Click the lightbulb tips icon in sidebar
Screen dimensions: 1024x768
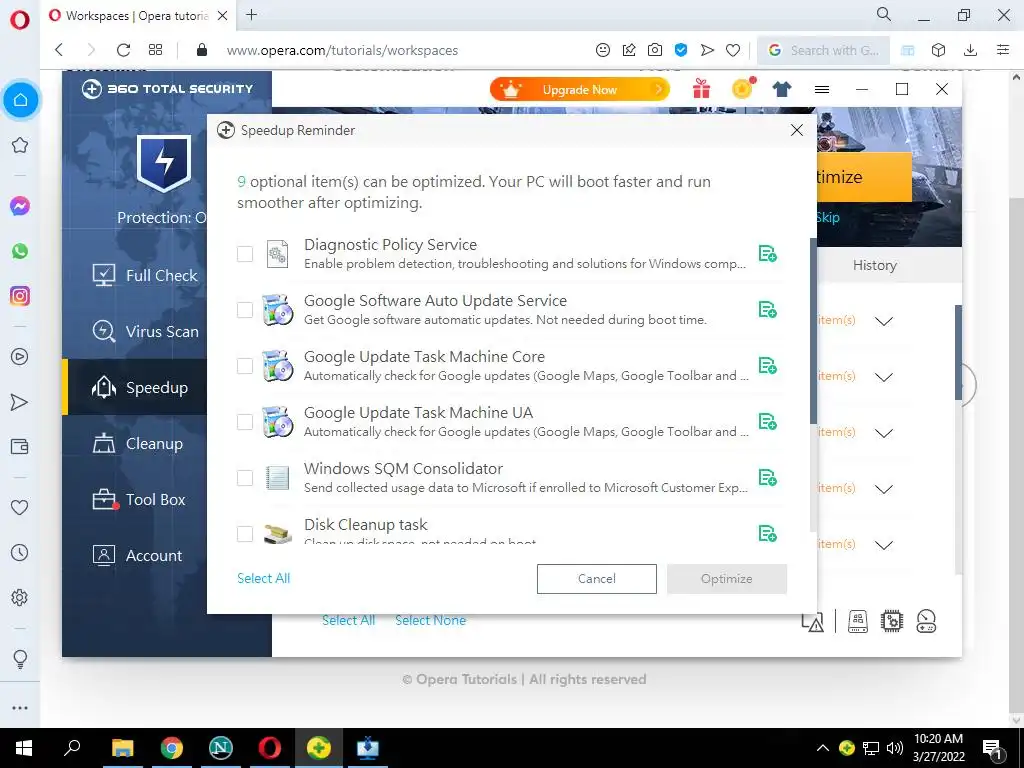click(x=20, y=659)
